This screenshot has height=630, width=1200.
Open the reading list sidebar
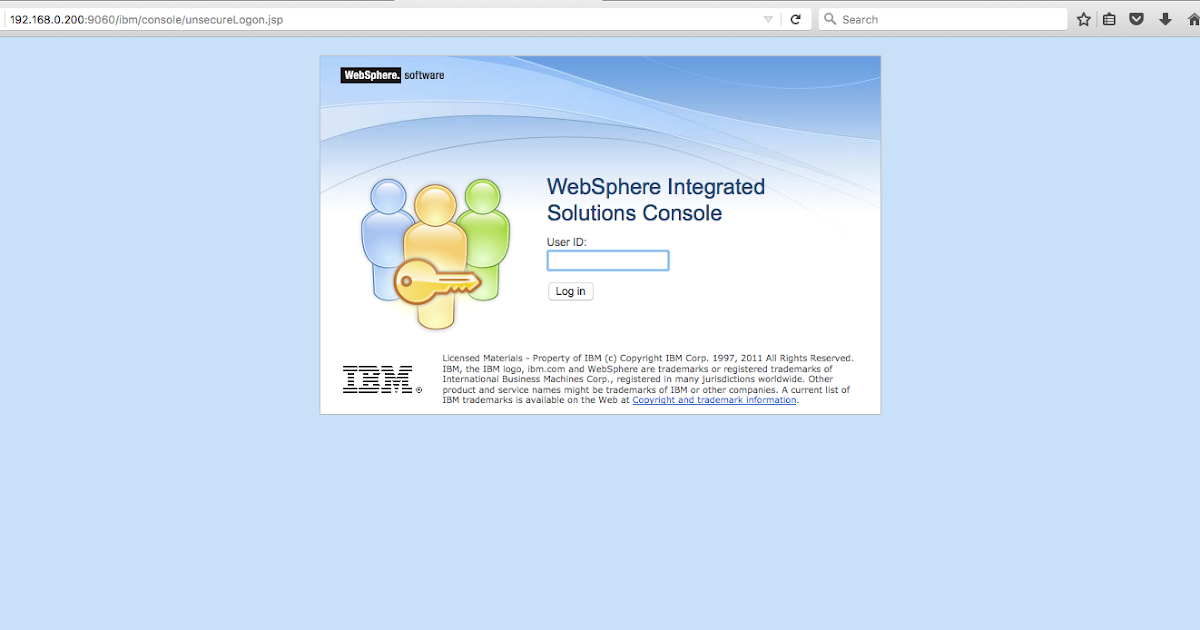click(1109, 18)
